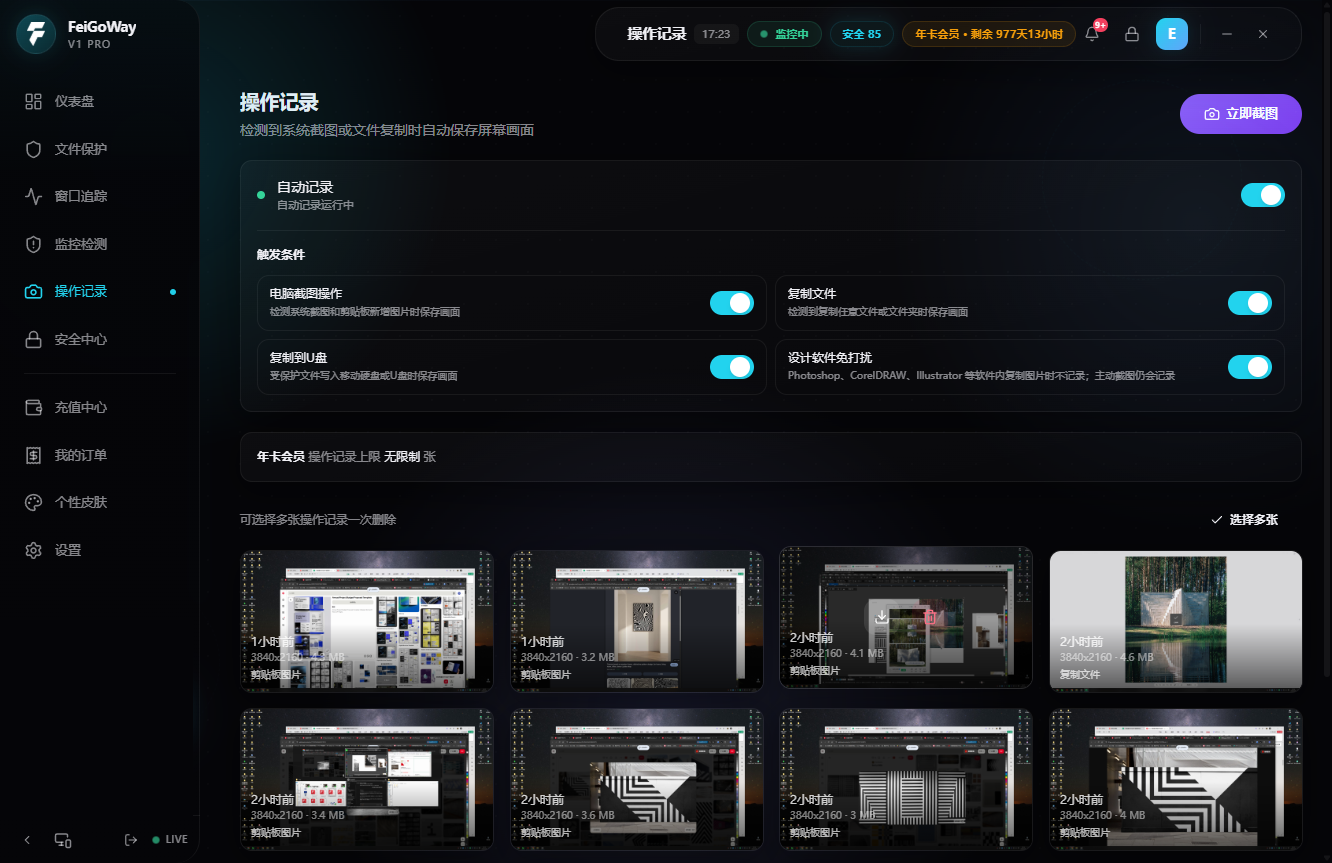Open the 2小时前 3.6 MB screenshot thumbnail
This screenshot has height=863, width=1332.
[x=637, y=780]
